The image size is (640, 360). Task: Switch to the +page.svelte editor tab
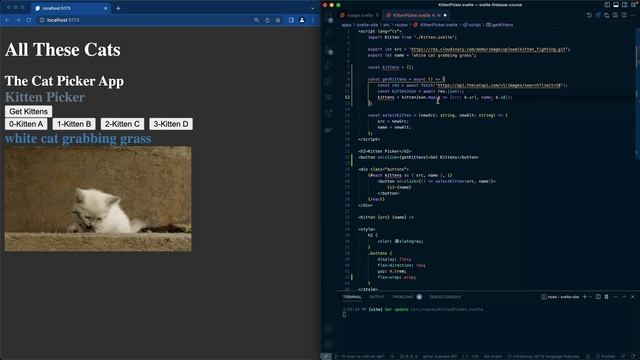pos(360,15)
